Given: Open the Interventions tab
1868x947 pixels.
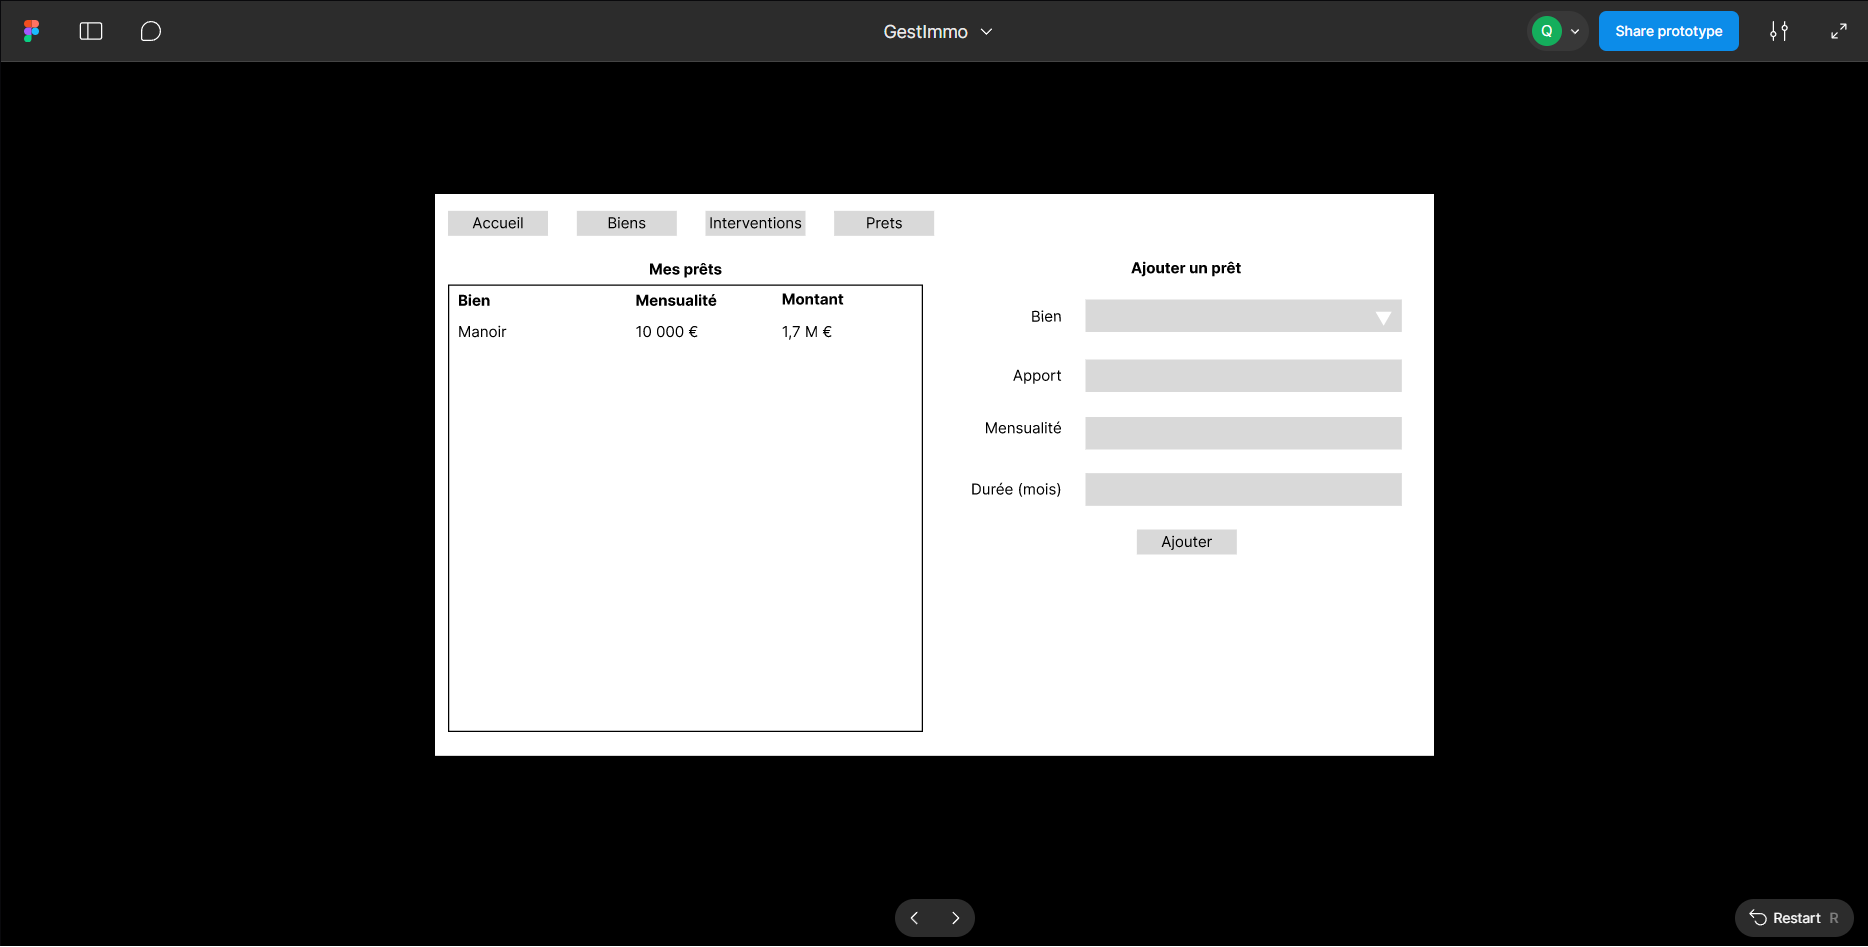Looking at the screenshot, I should (755, 223).
